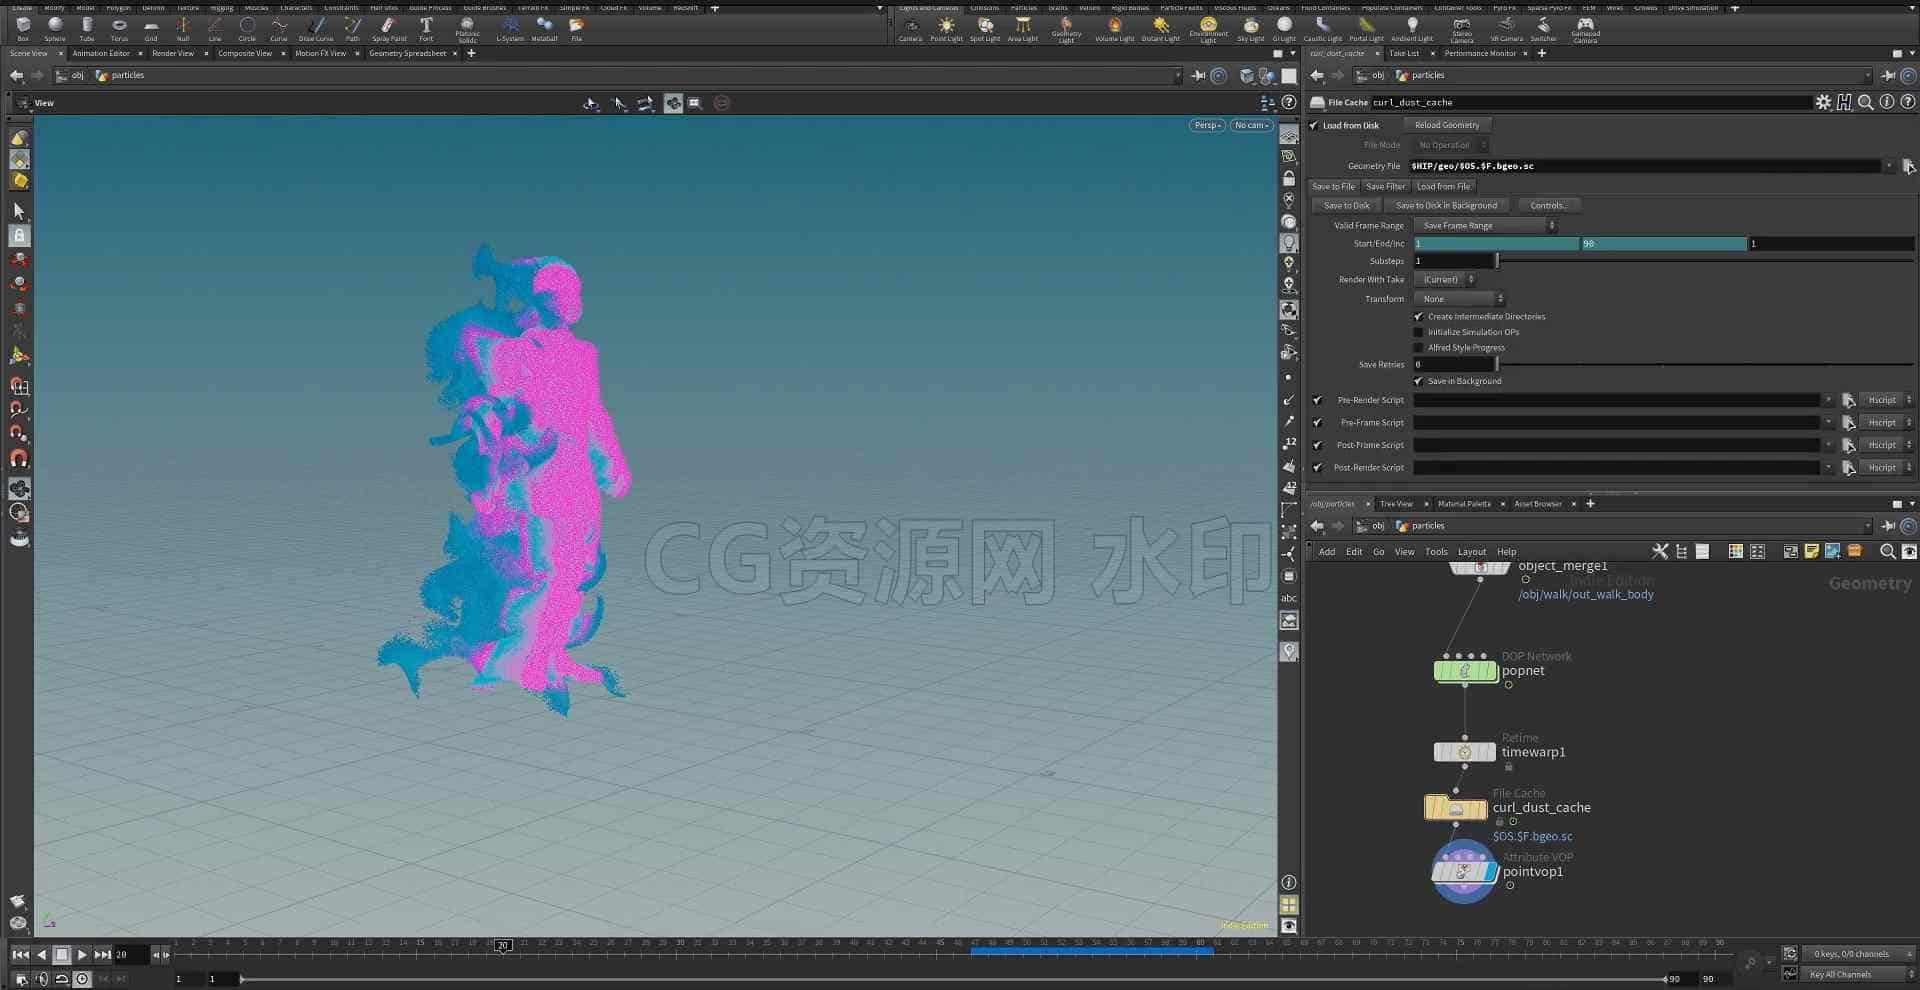The image size is (1920, 990).
Task: Click the popnet node icon
Action: [1465, 671]
